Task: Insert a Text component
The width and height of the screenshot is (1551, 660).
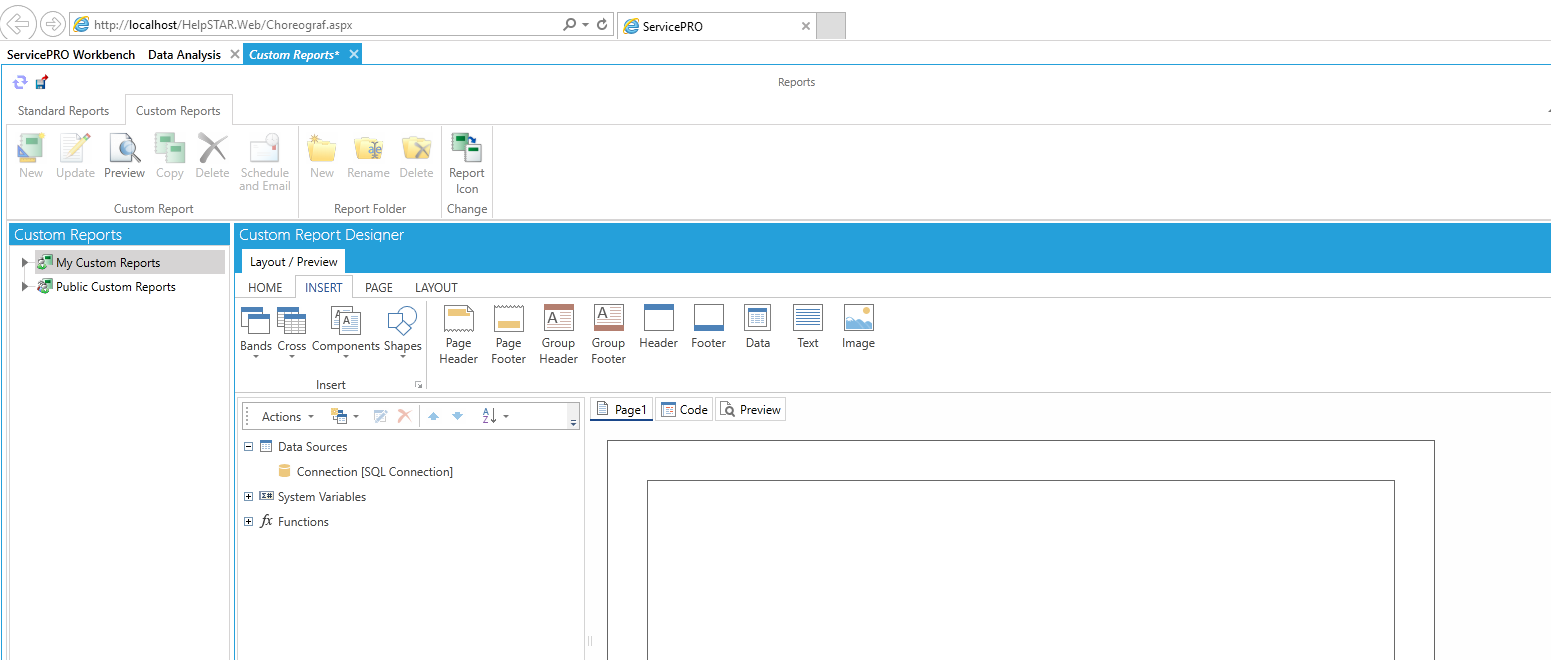Action: point(808,328)
